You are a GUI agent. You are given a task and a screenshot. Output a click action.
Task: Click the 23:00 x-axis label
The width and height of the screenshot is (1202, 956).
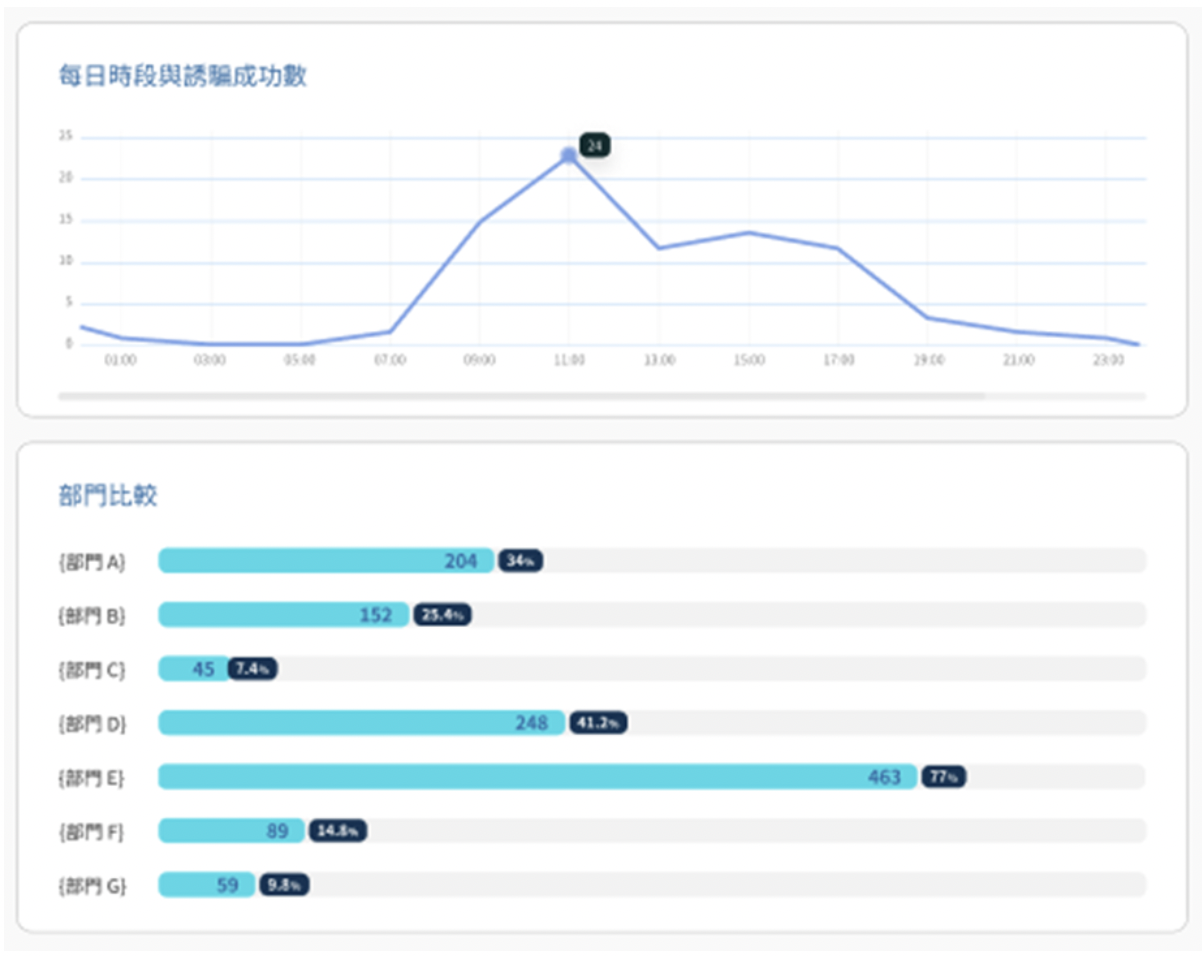[x=1108, y=360]
